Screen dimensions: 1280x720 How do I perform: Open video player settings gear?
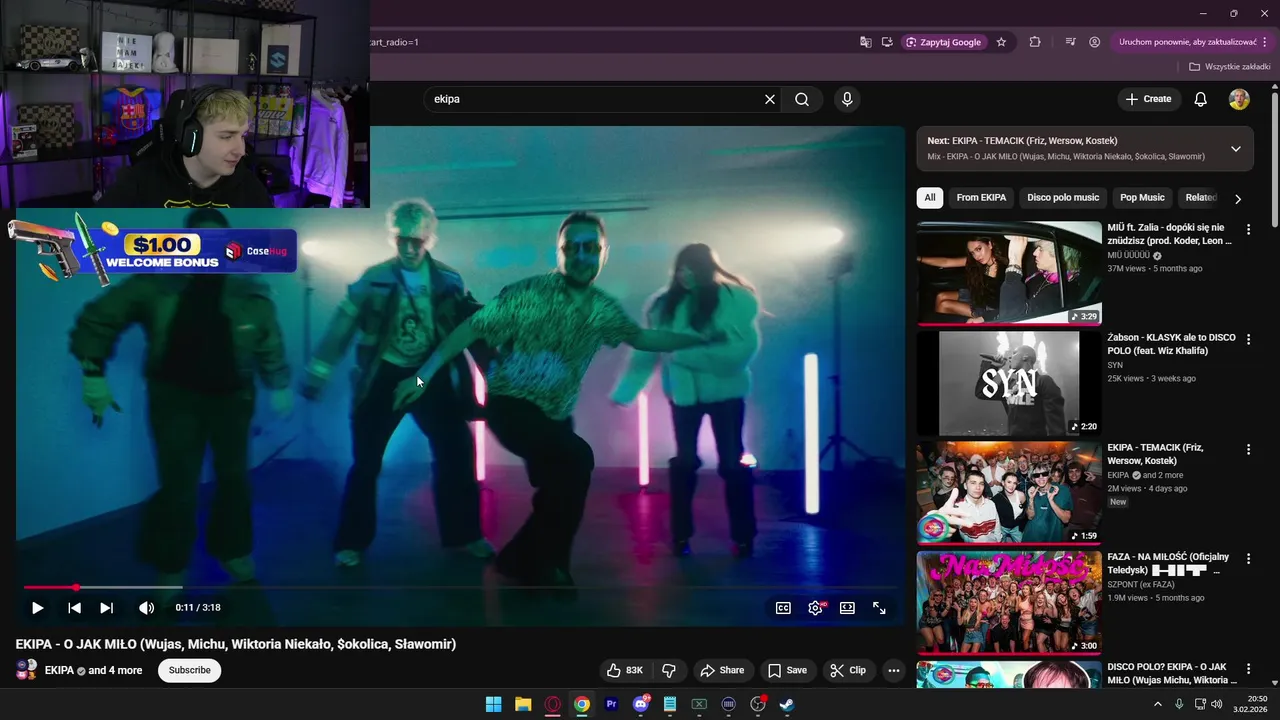(816, 608)
